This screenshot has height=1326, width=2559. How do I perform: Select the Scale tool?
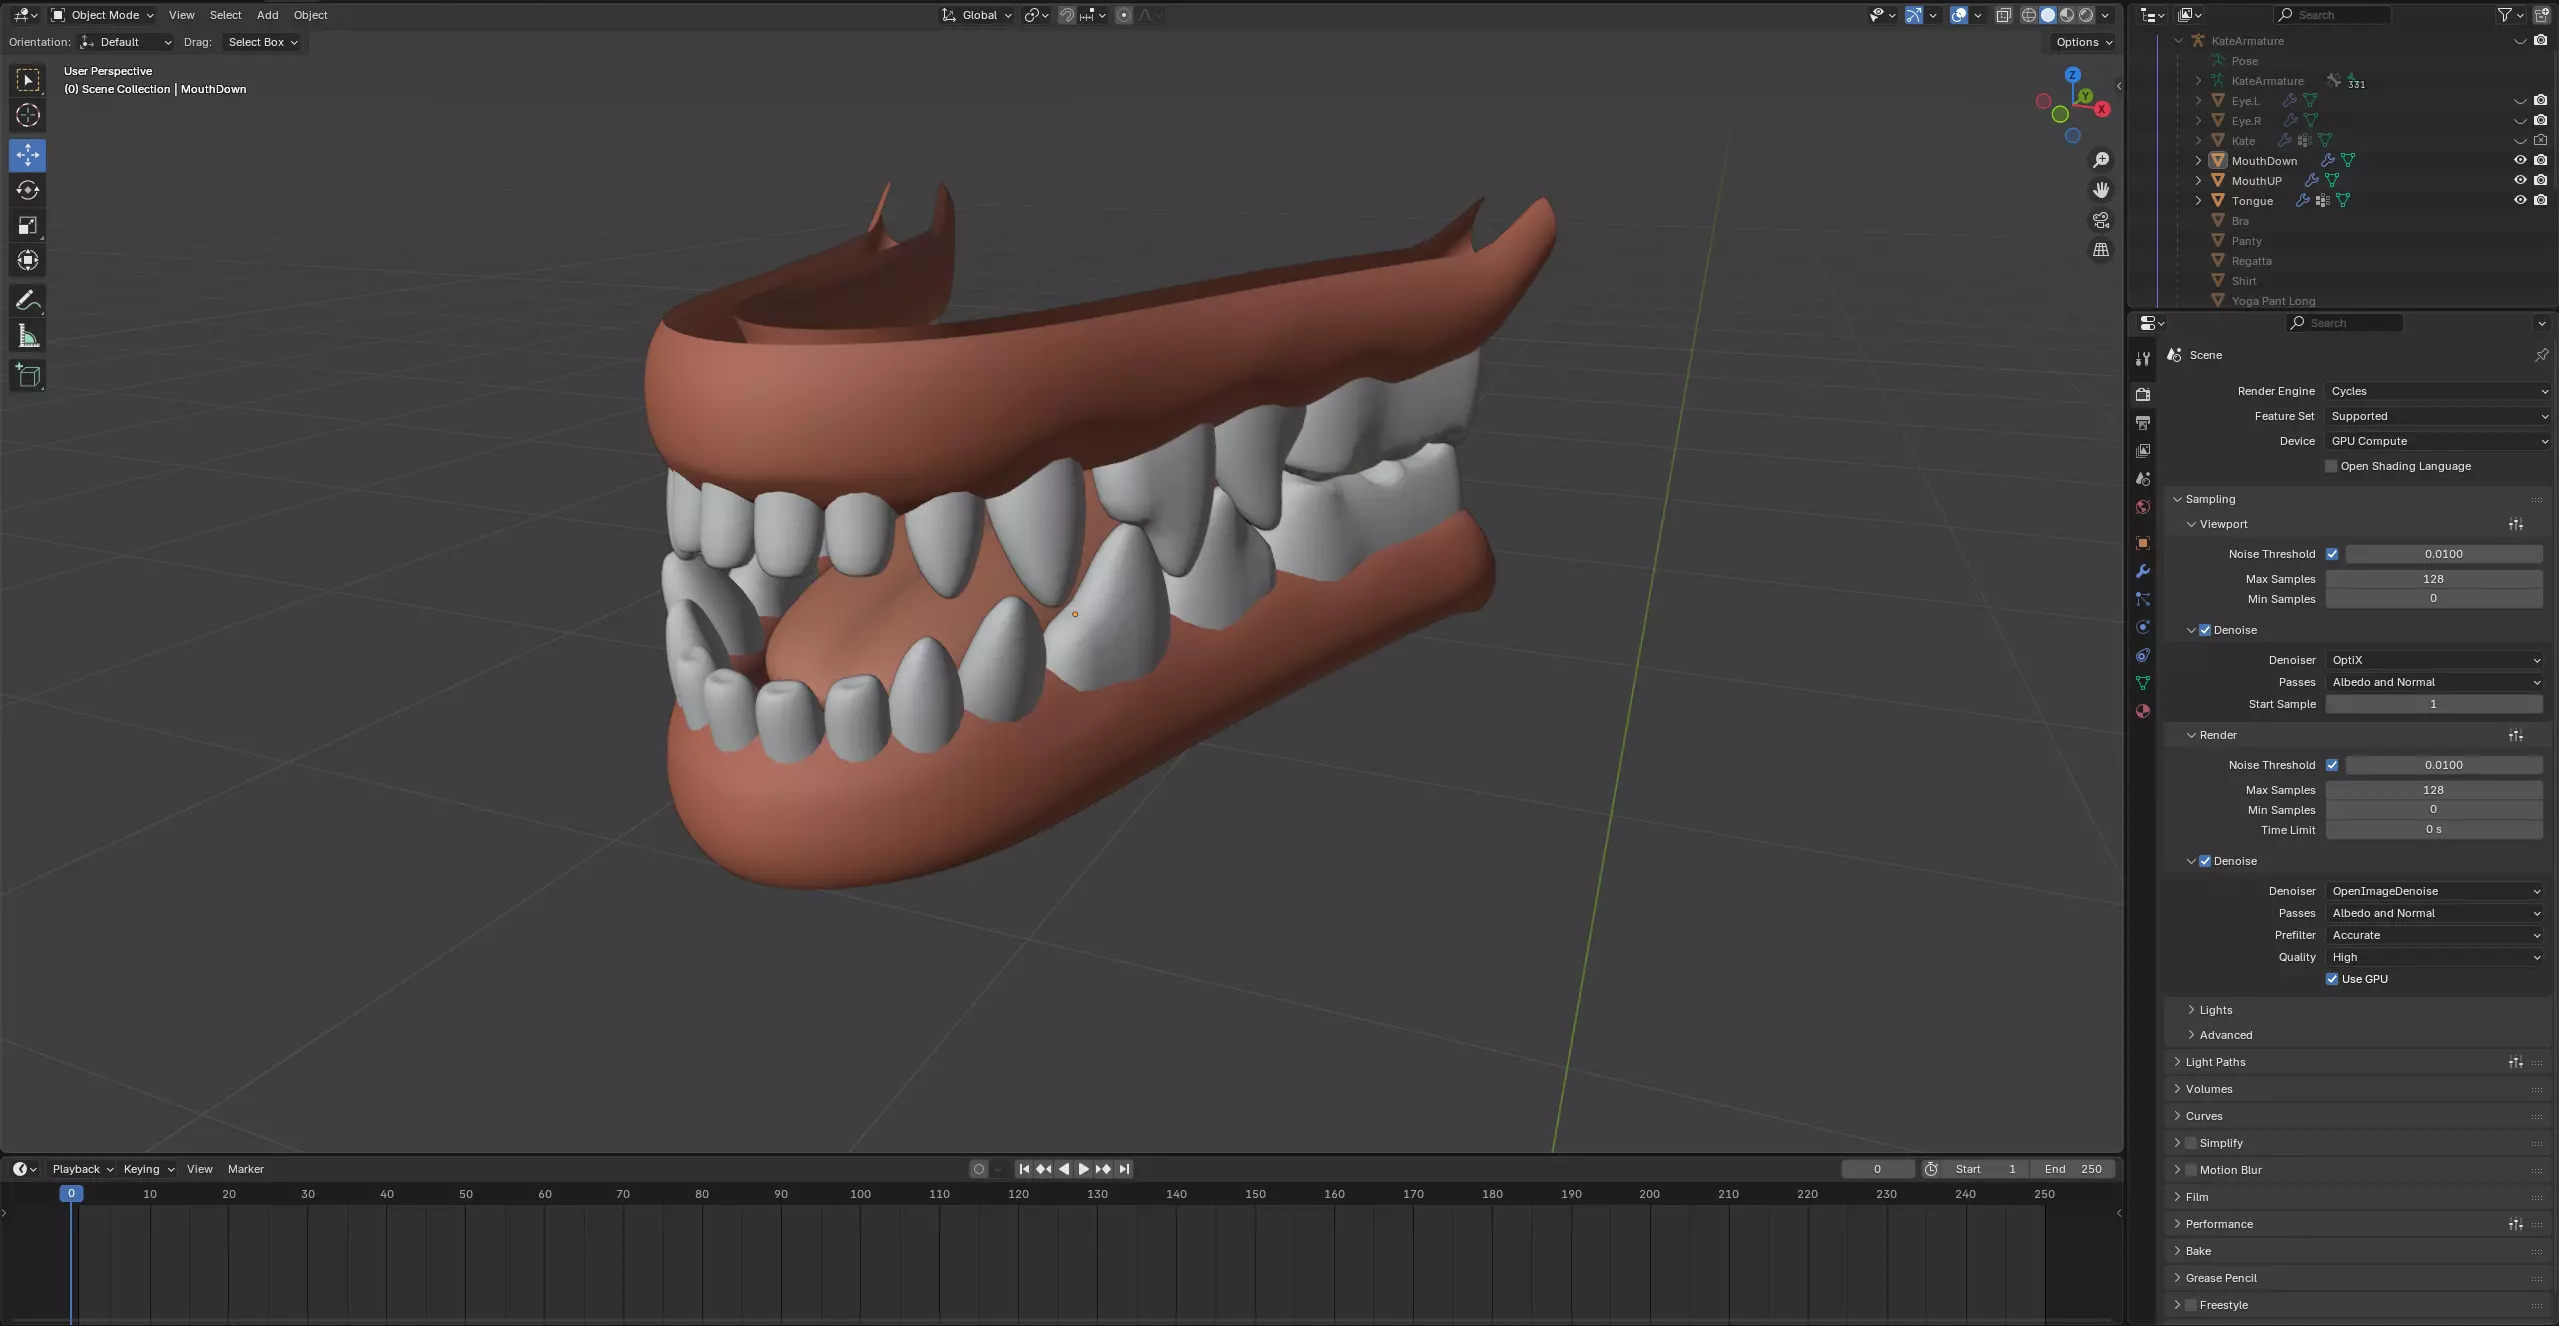point(28,226)
